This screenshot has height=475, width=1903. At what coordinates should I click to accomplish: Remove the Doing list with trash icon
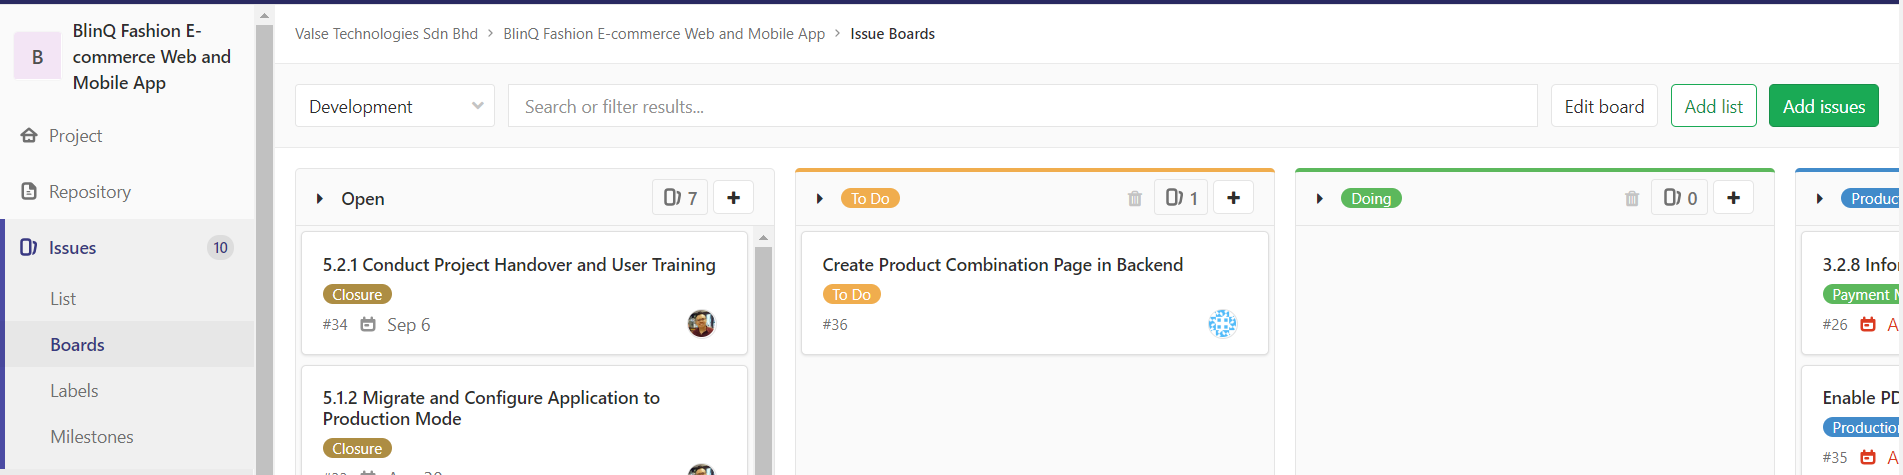1631,198
